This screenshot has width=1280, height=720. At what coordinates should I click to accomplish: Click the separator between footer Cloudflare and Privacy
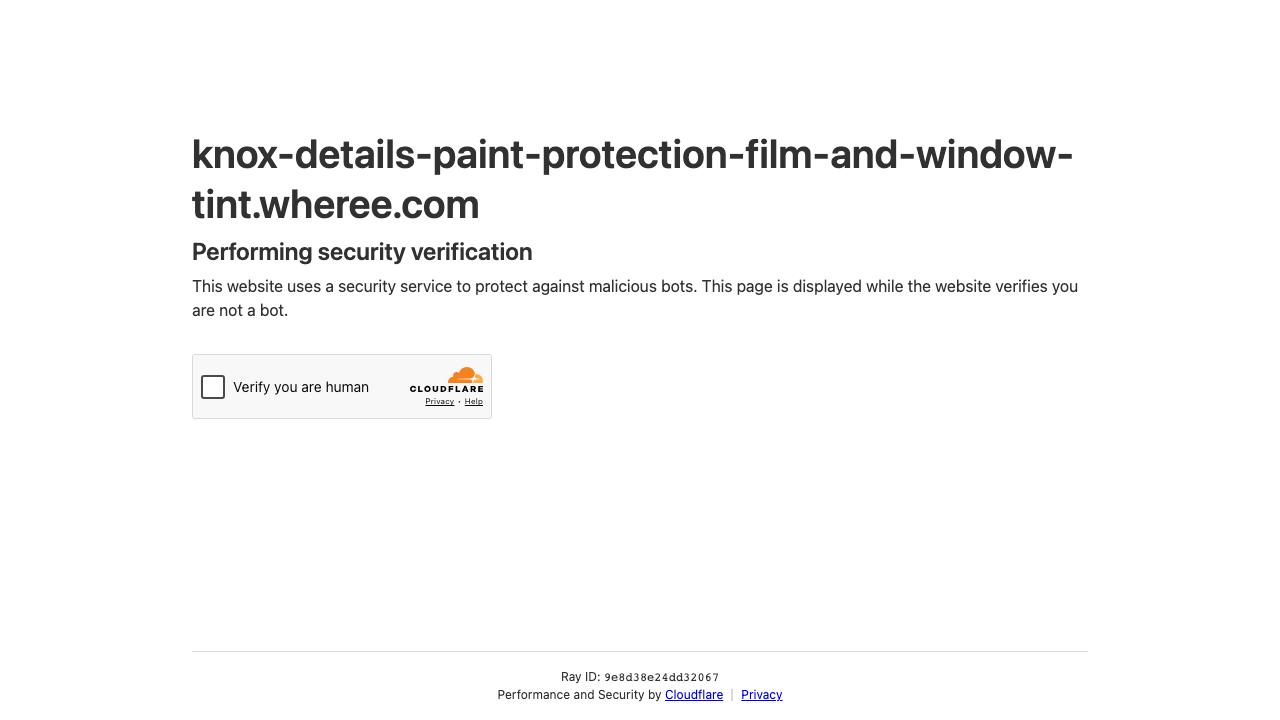point(732,695)
